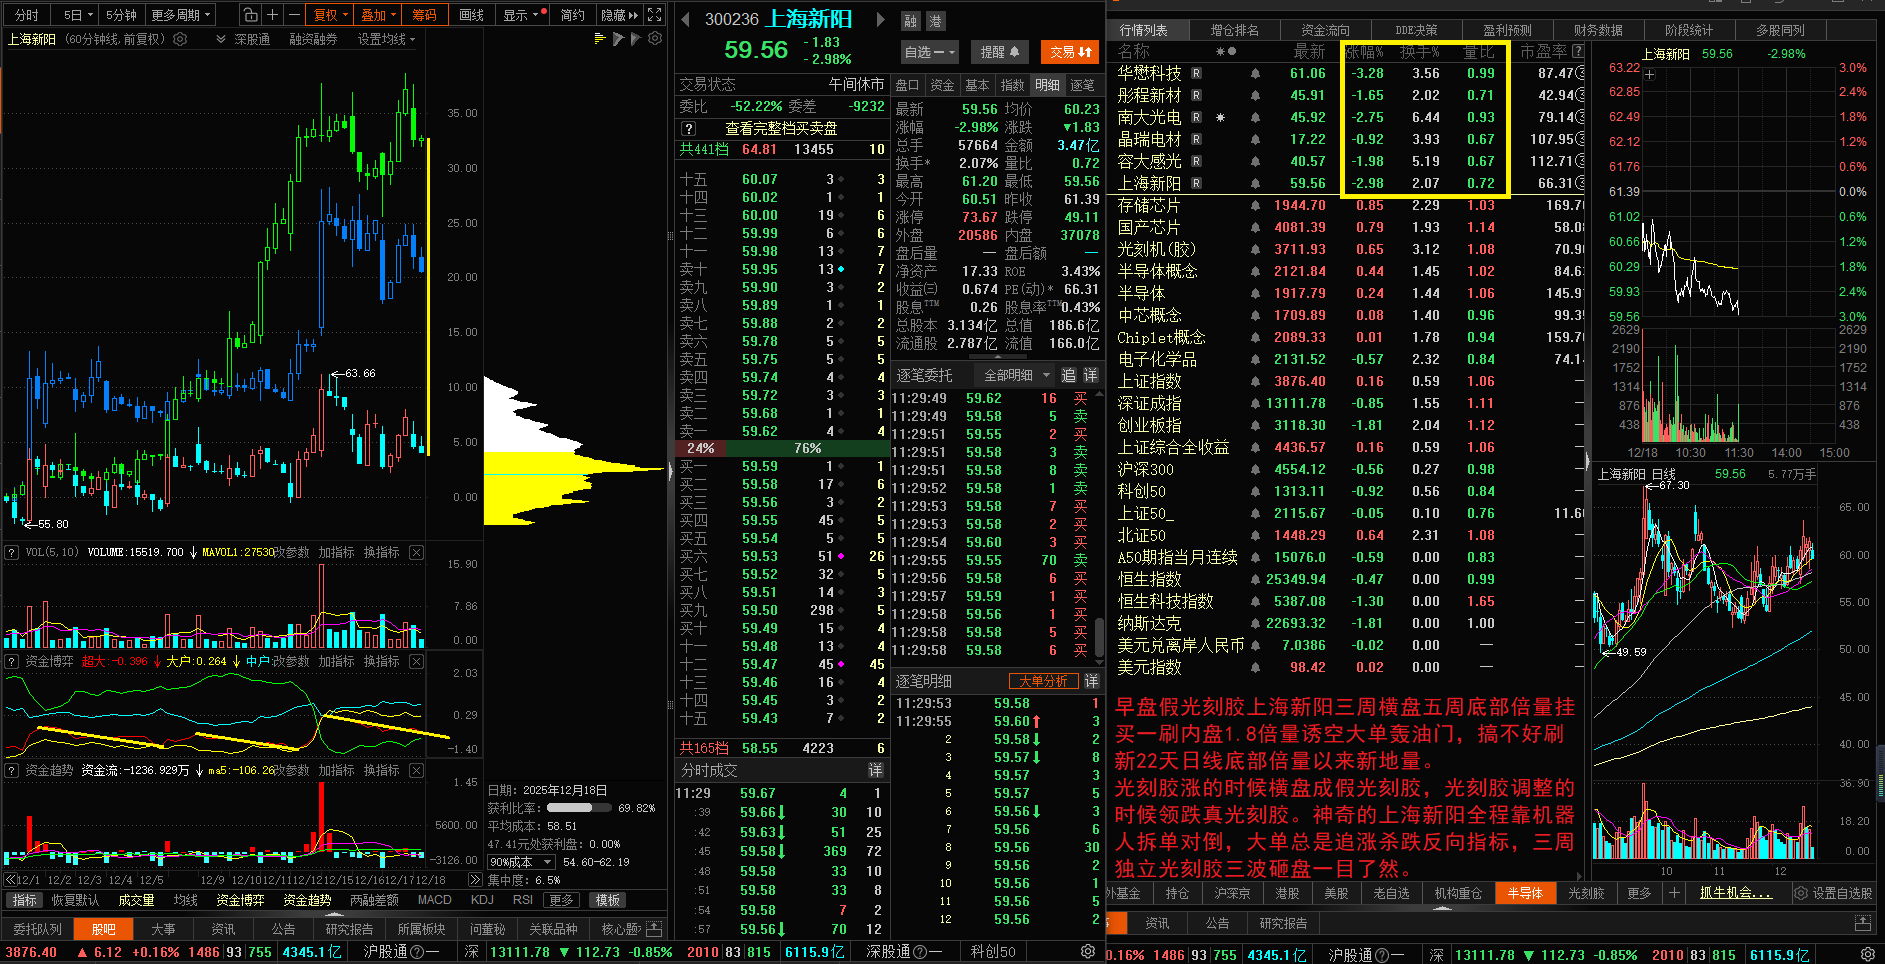Image resolution: width=1885 pixels, height=964 pixels.
Task: Zoom in chart with plus icon
Action: pyautogui.click(x=272, y=15)
